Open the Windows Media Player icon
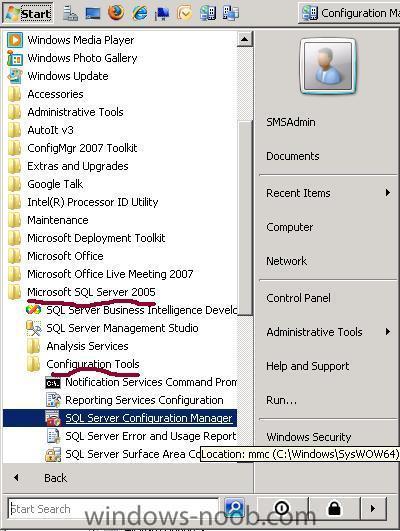This screenshot has width=400, height=531. click(15, 40)
